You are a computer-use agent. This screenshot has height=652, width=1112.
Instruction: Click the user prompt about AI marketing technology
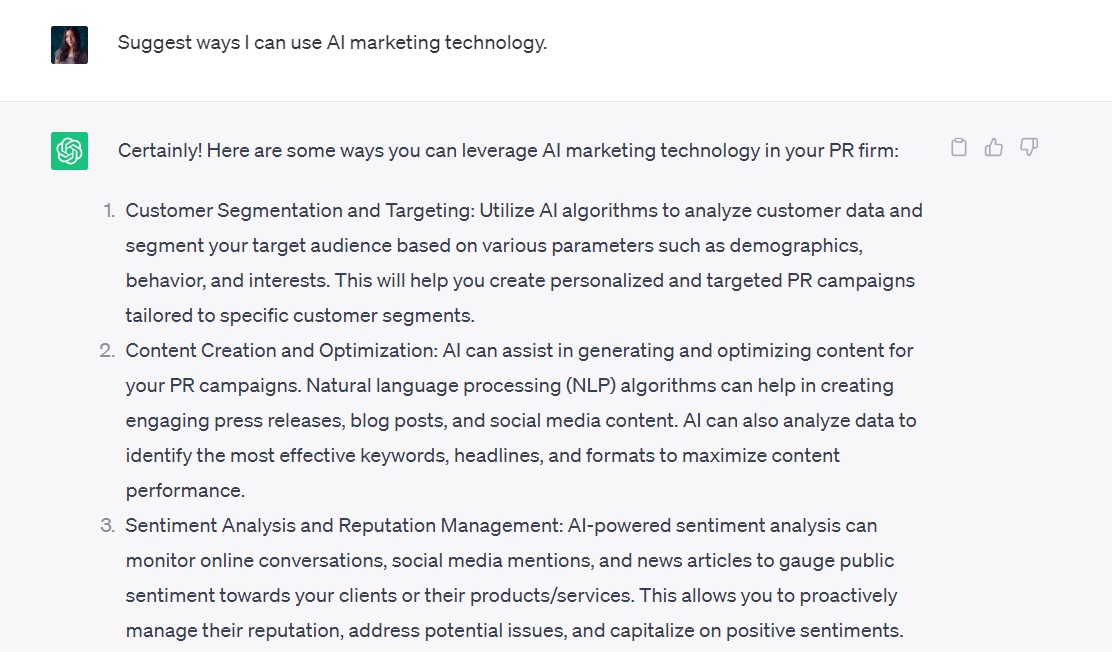pos(332,43)
